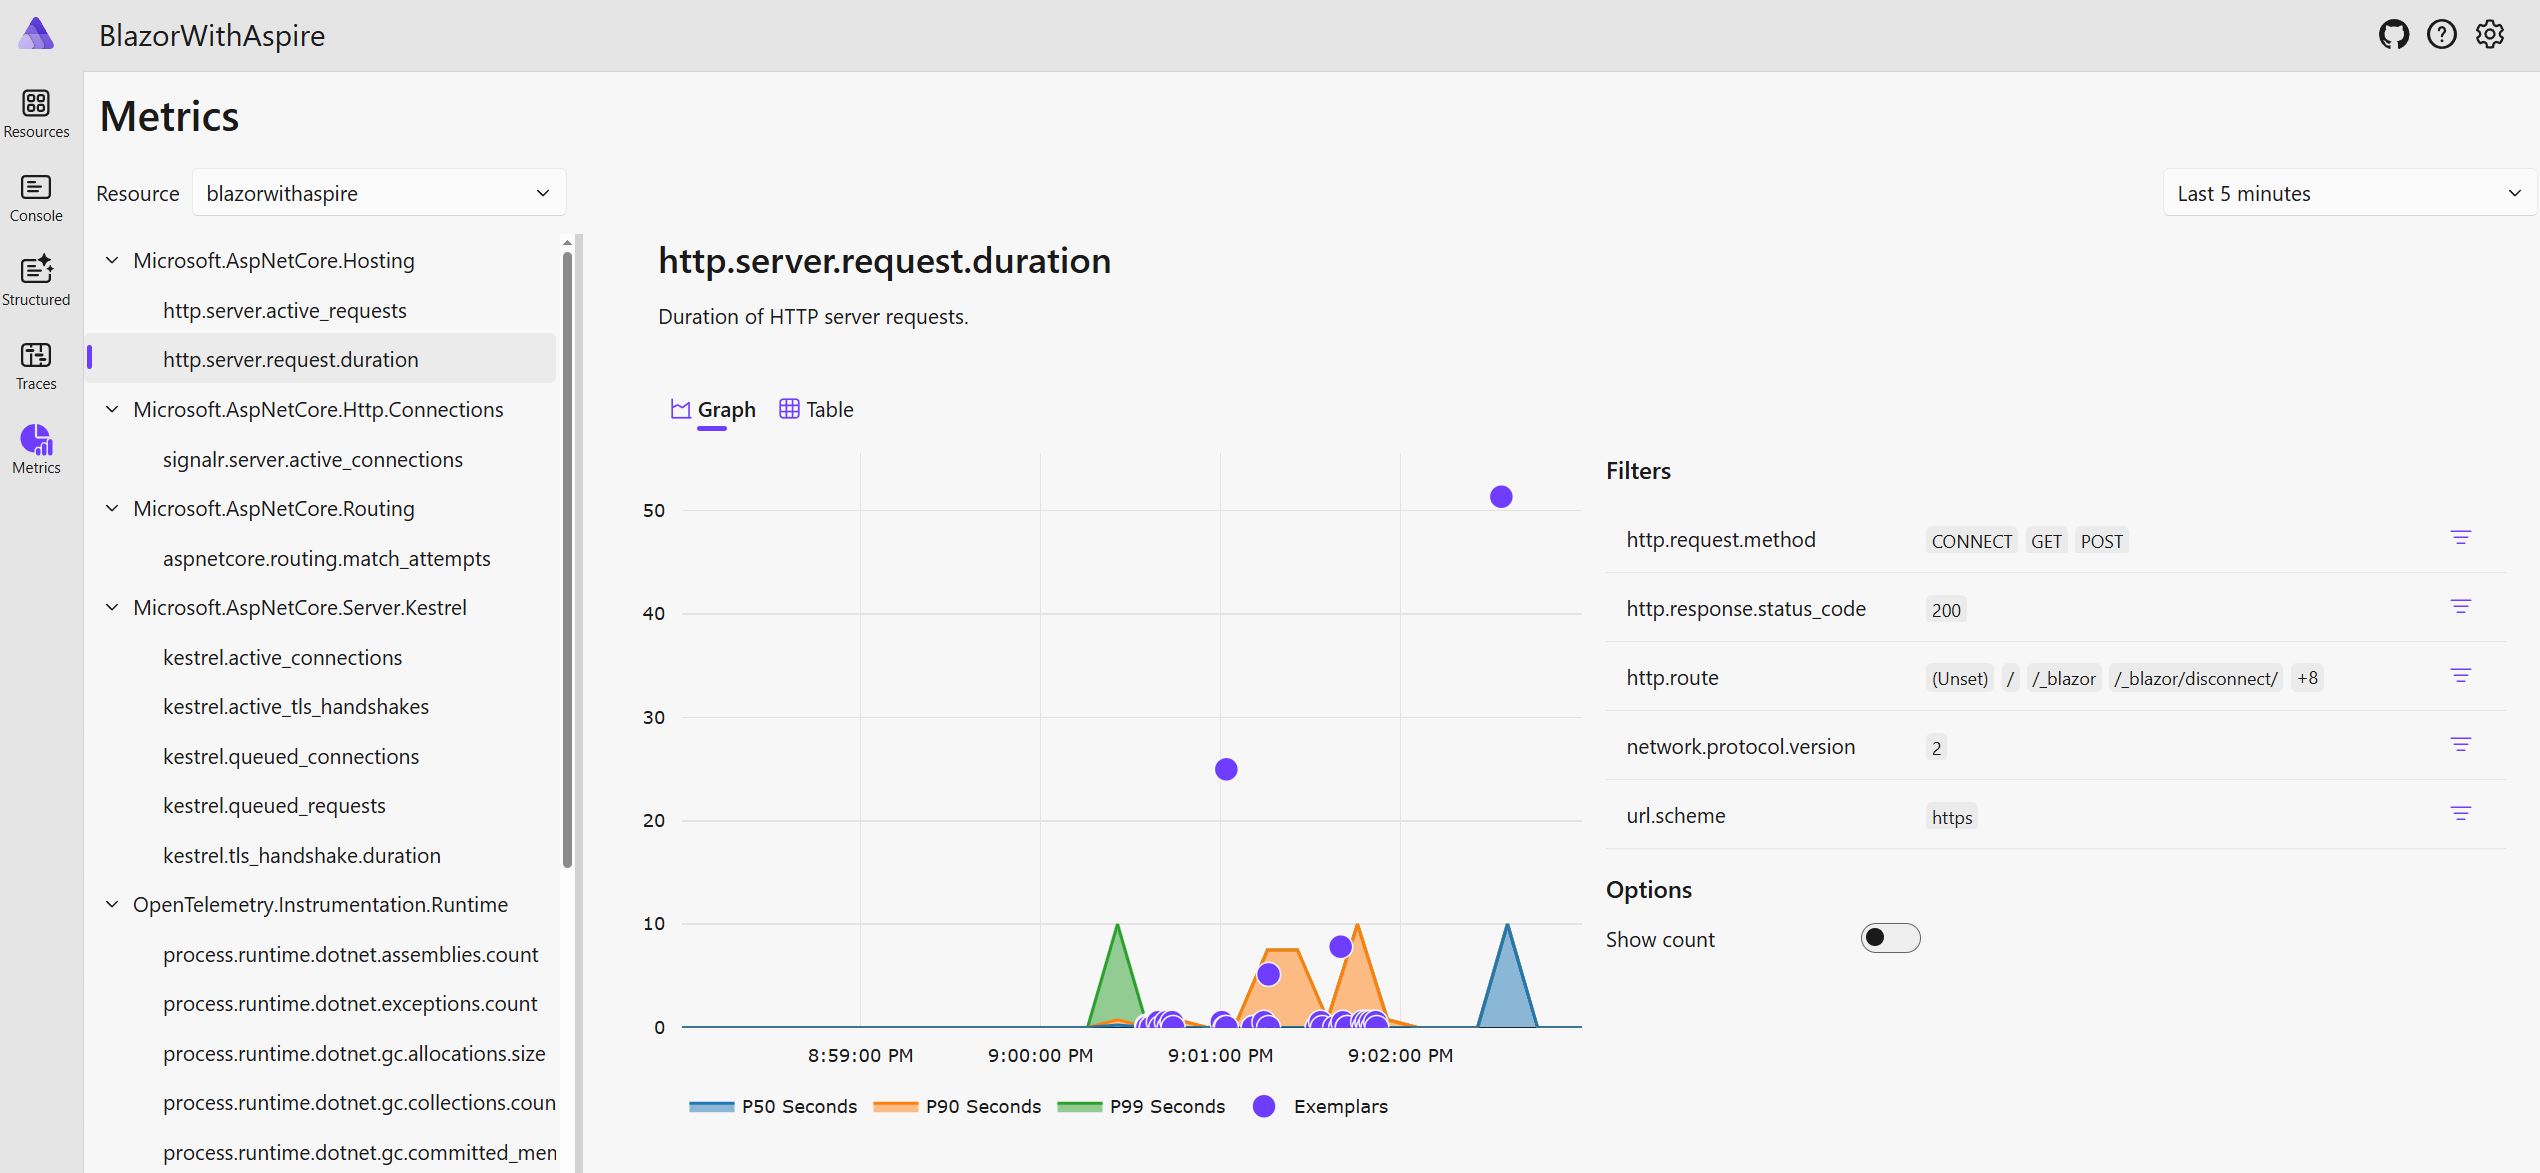Open filter menu for url.scheme

click(2460, 814)
